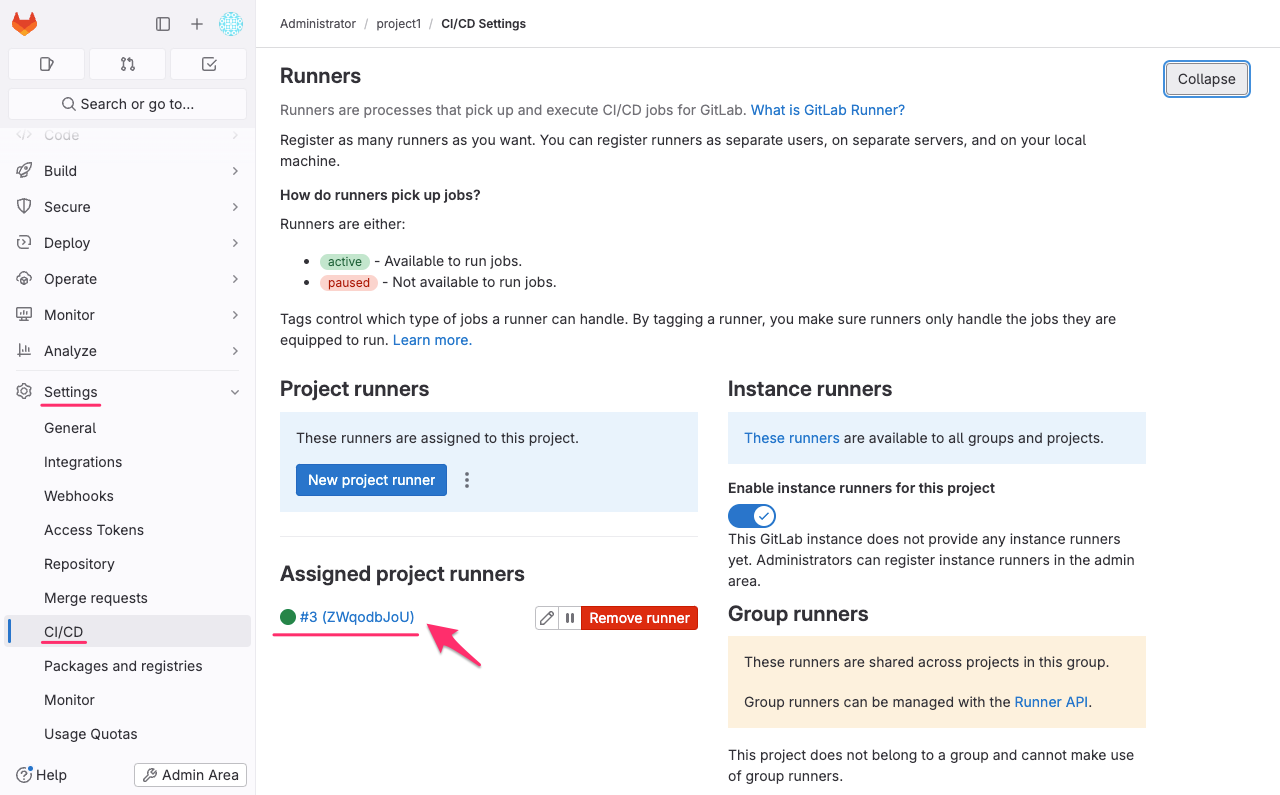The width and height of the screenshot is (1280, 795).
Task: Click the Monitor screen icon
Action: 25,315
